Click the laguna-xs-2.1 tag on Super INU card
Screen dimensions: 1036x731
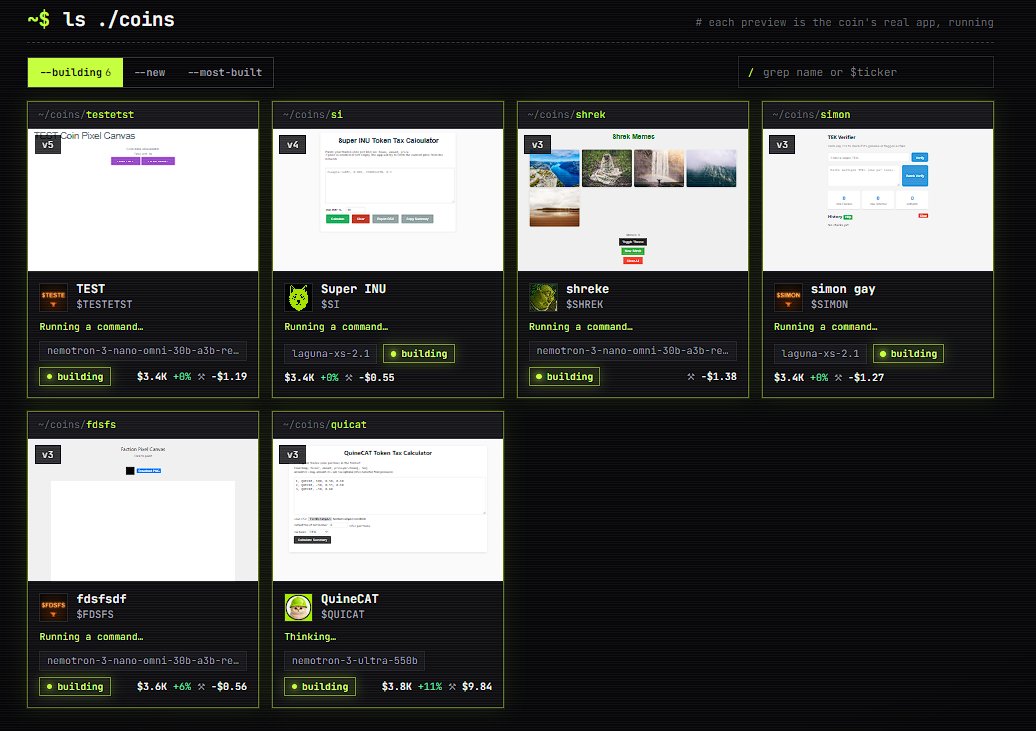tap(331, 354)
